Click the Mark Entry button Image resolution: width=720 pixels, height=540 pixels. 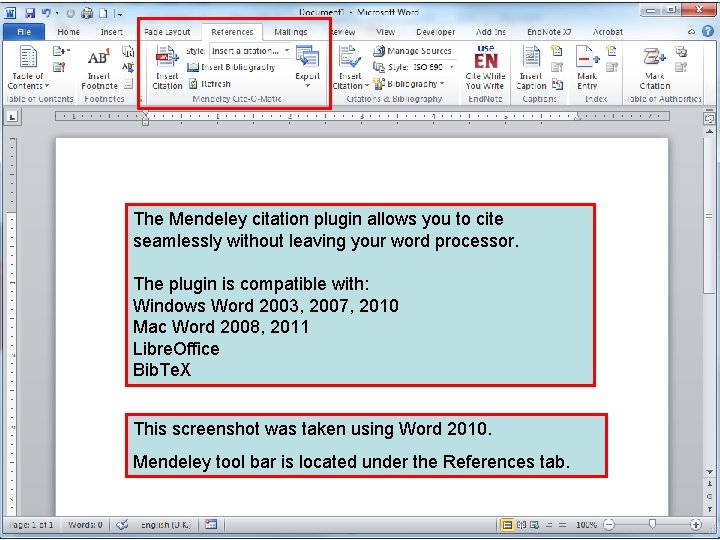point(587,68)
